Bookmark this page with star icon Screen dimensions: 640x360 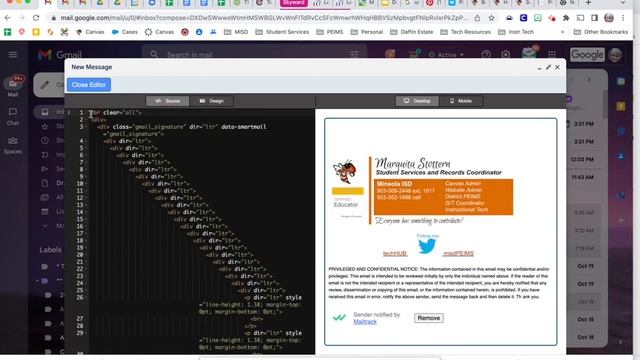pos(491,18)
